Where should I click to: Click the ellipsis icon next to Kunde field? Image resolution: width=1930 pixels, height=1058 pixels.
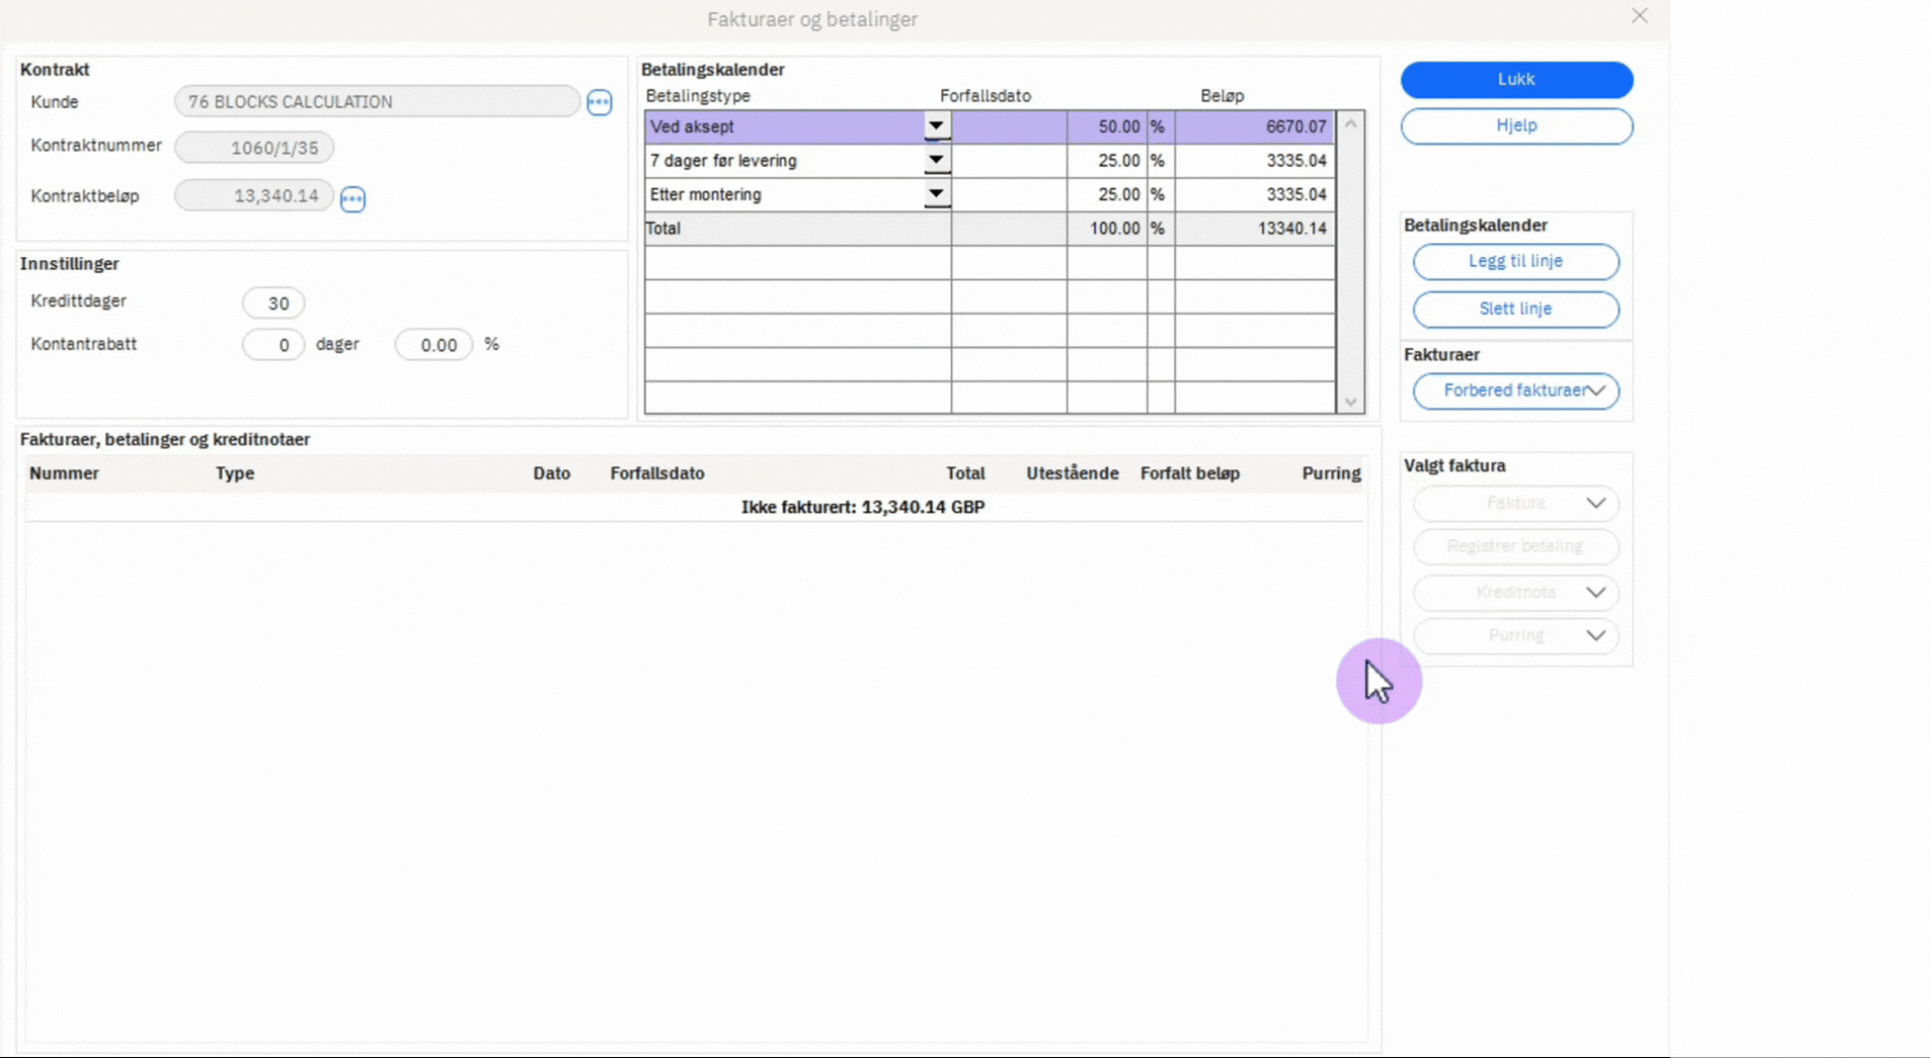599,102
